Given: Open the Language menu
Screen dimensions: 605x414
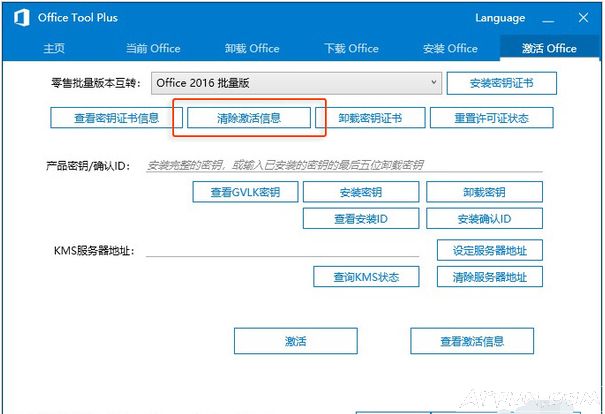Looking at the screenshot, I should pyautogui.click(x=500, y=18).
